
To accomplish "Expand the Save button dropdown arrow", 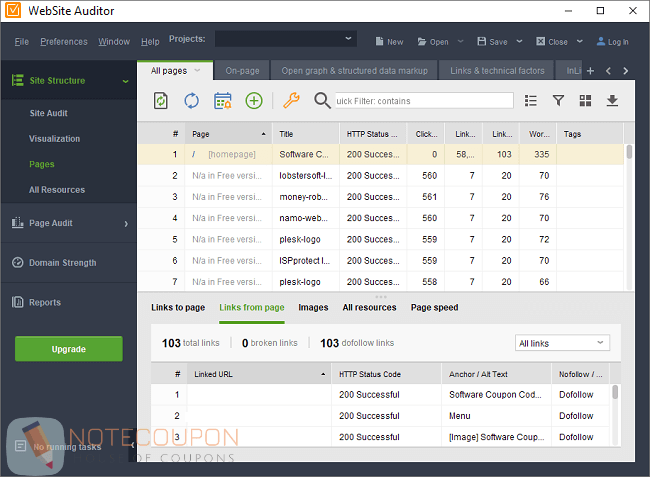I will 519,41.
